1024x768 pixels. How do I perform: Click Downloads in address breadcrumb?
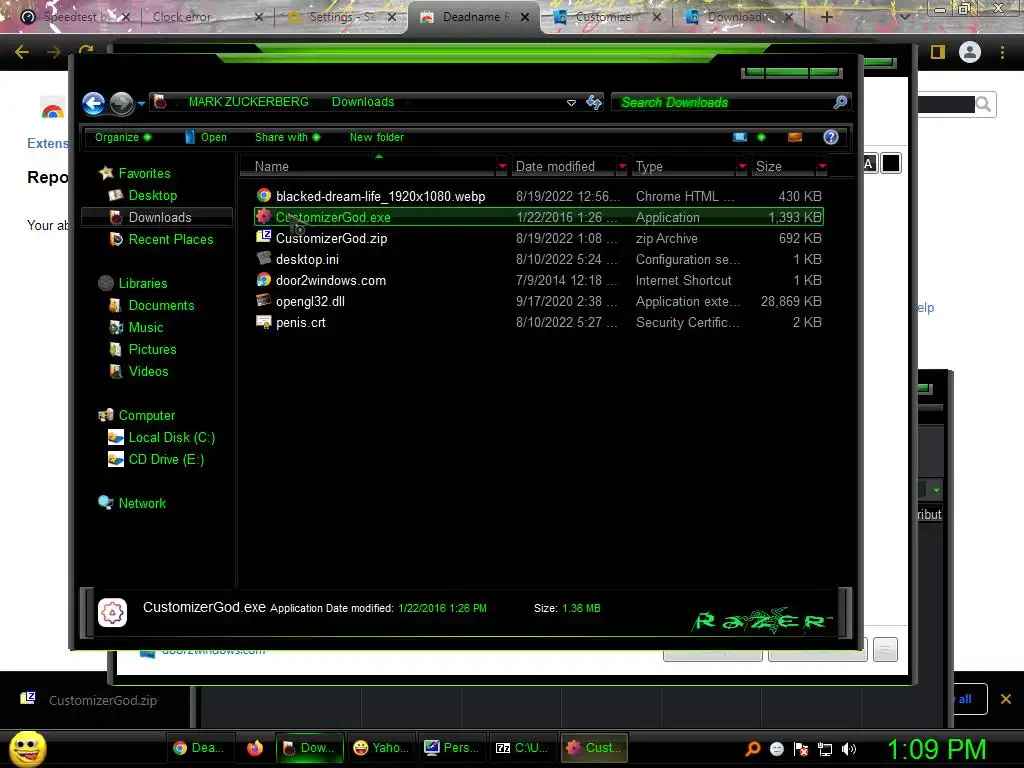pos(363,102)
